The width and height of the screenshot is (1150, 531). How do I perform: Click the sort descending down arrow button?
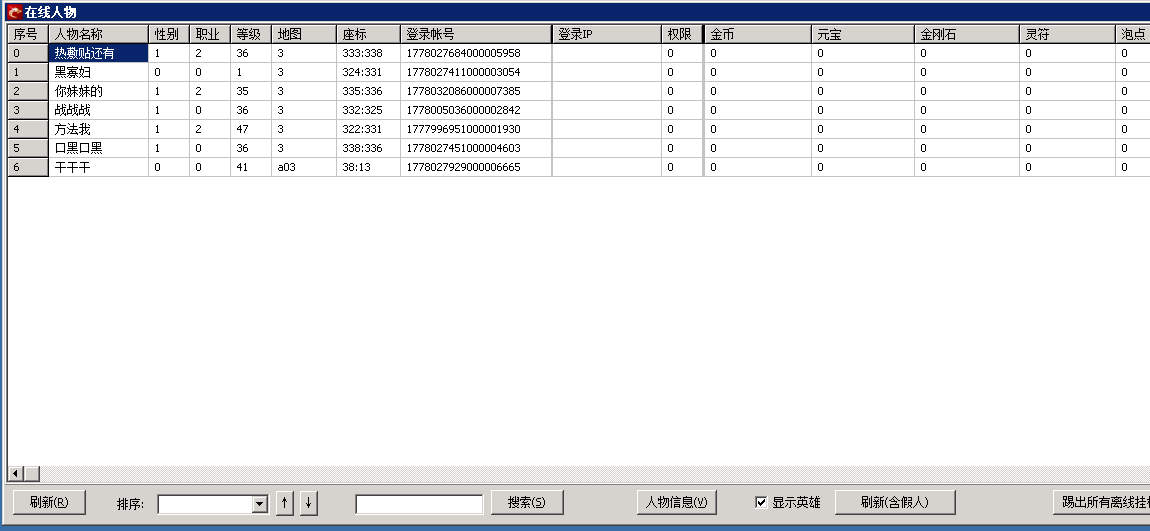(309, 503)
